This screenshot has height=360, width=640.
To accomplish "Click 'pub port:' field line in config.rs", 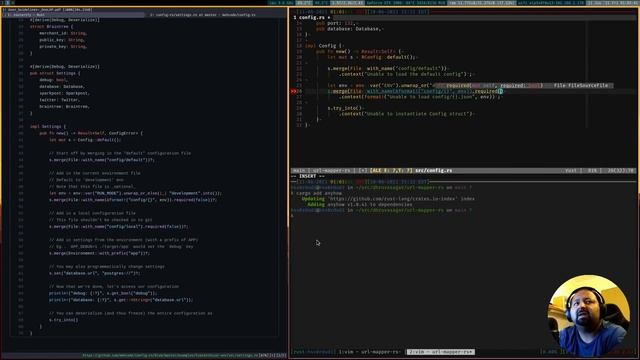I will (x=336, y=23).
